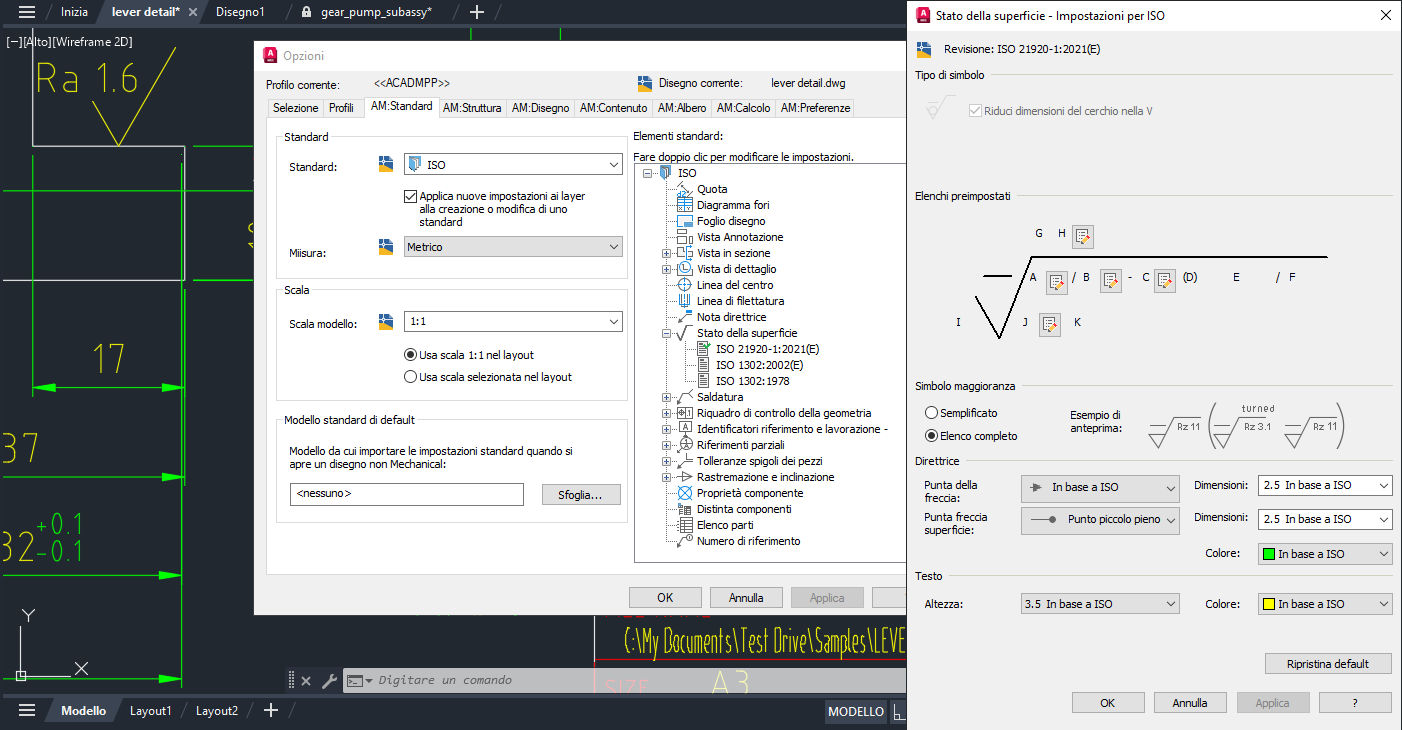Viewport: 1402px width, 730px height.
Task: Switch to the Profili tab in Opzioni
Action: [342, 108]
